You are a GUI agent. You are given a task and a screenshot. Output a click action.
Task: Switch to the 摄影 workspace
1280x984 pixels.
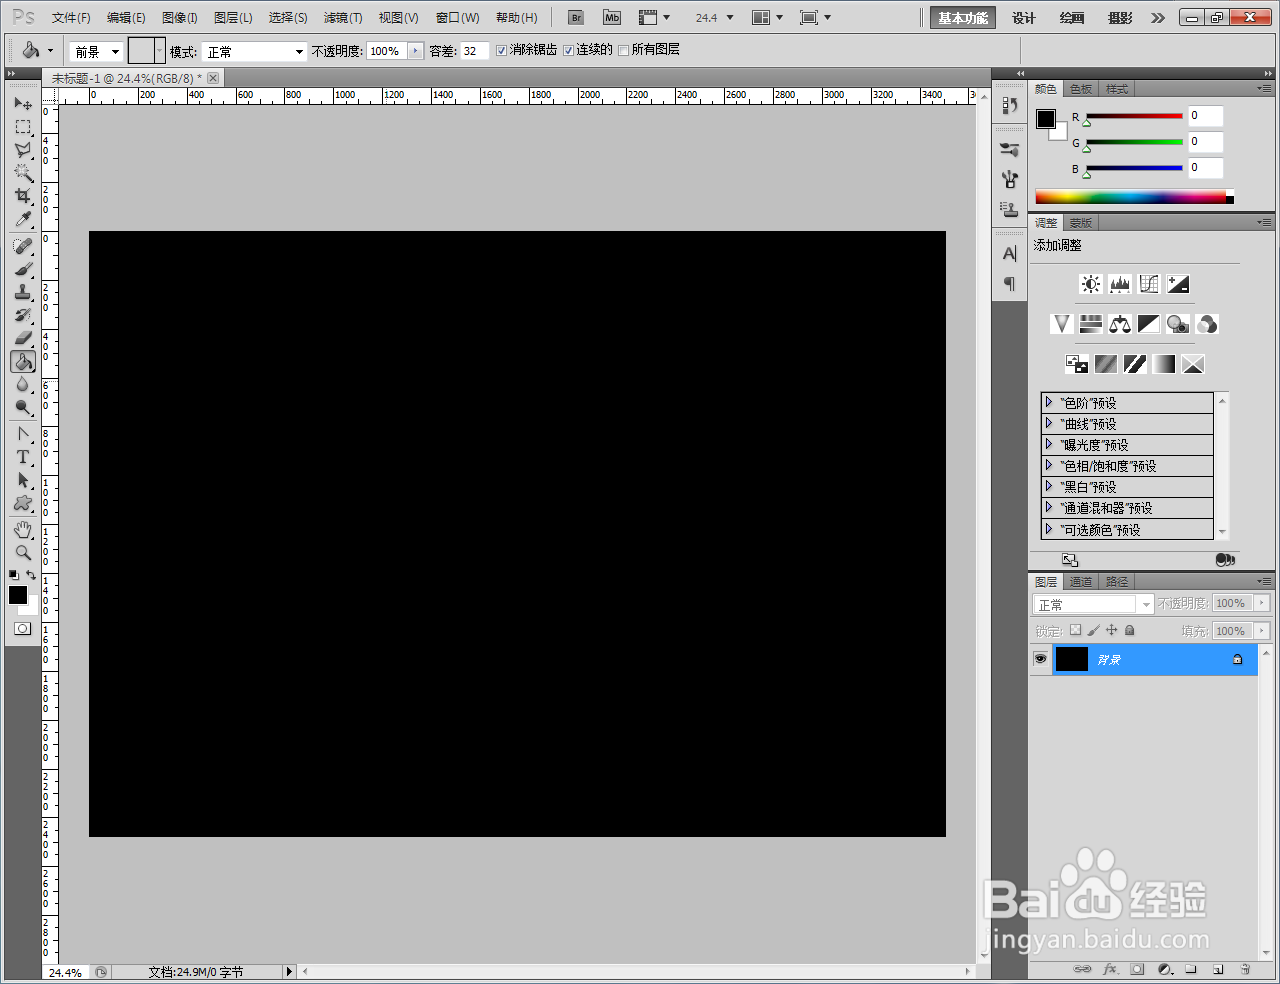click(x=1120, y=18)
